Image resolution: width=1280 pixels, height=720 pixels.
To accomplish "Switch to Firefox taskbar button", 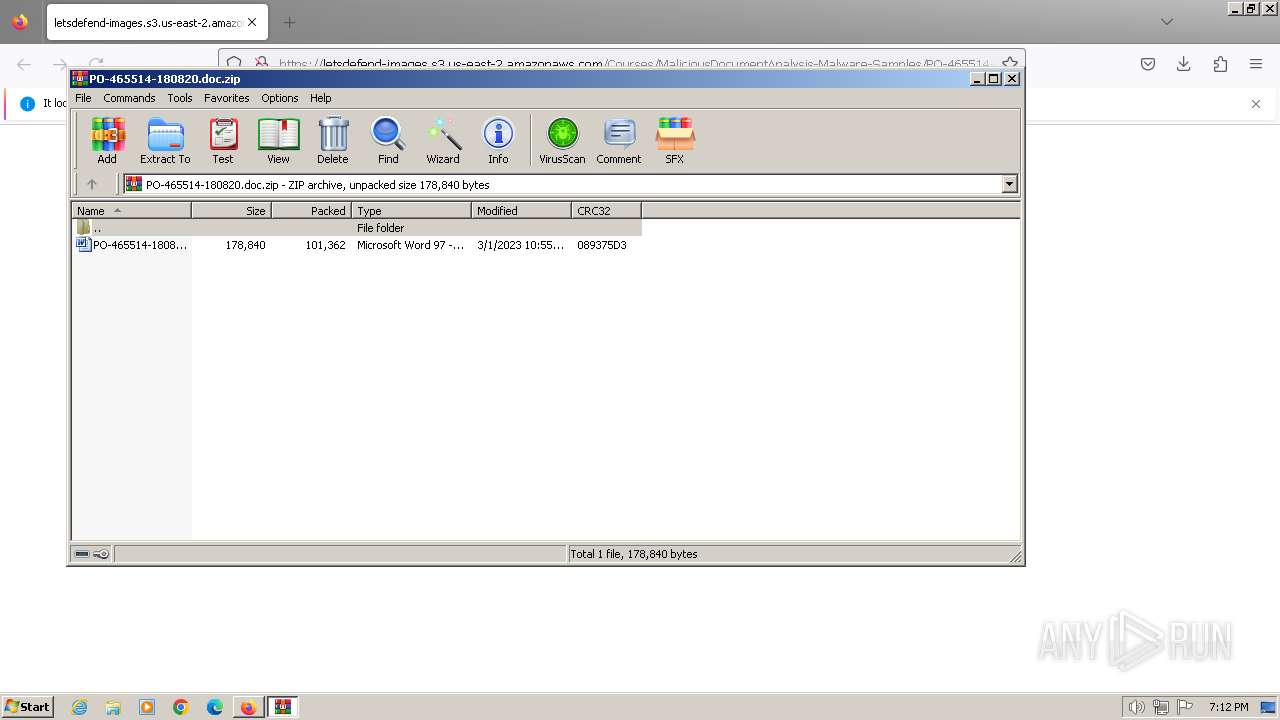I will (248, 707).
